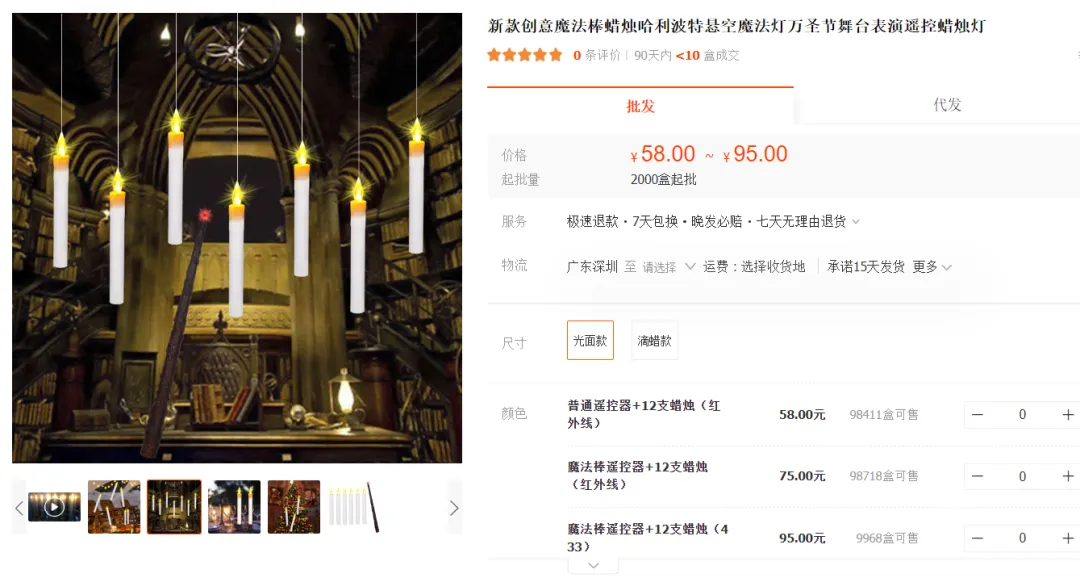Viewport: 1080px width, 578px height.
Task: Show next thumbnails with right arrow
Action: pyautogui.click(x=454, y=508)
